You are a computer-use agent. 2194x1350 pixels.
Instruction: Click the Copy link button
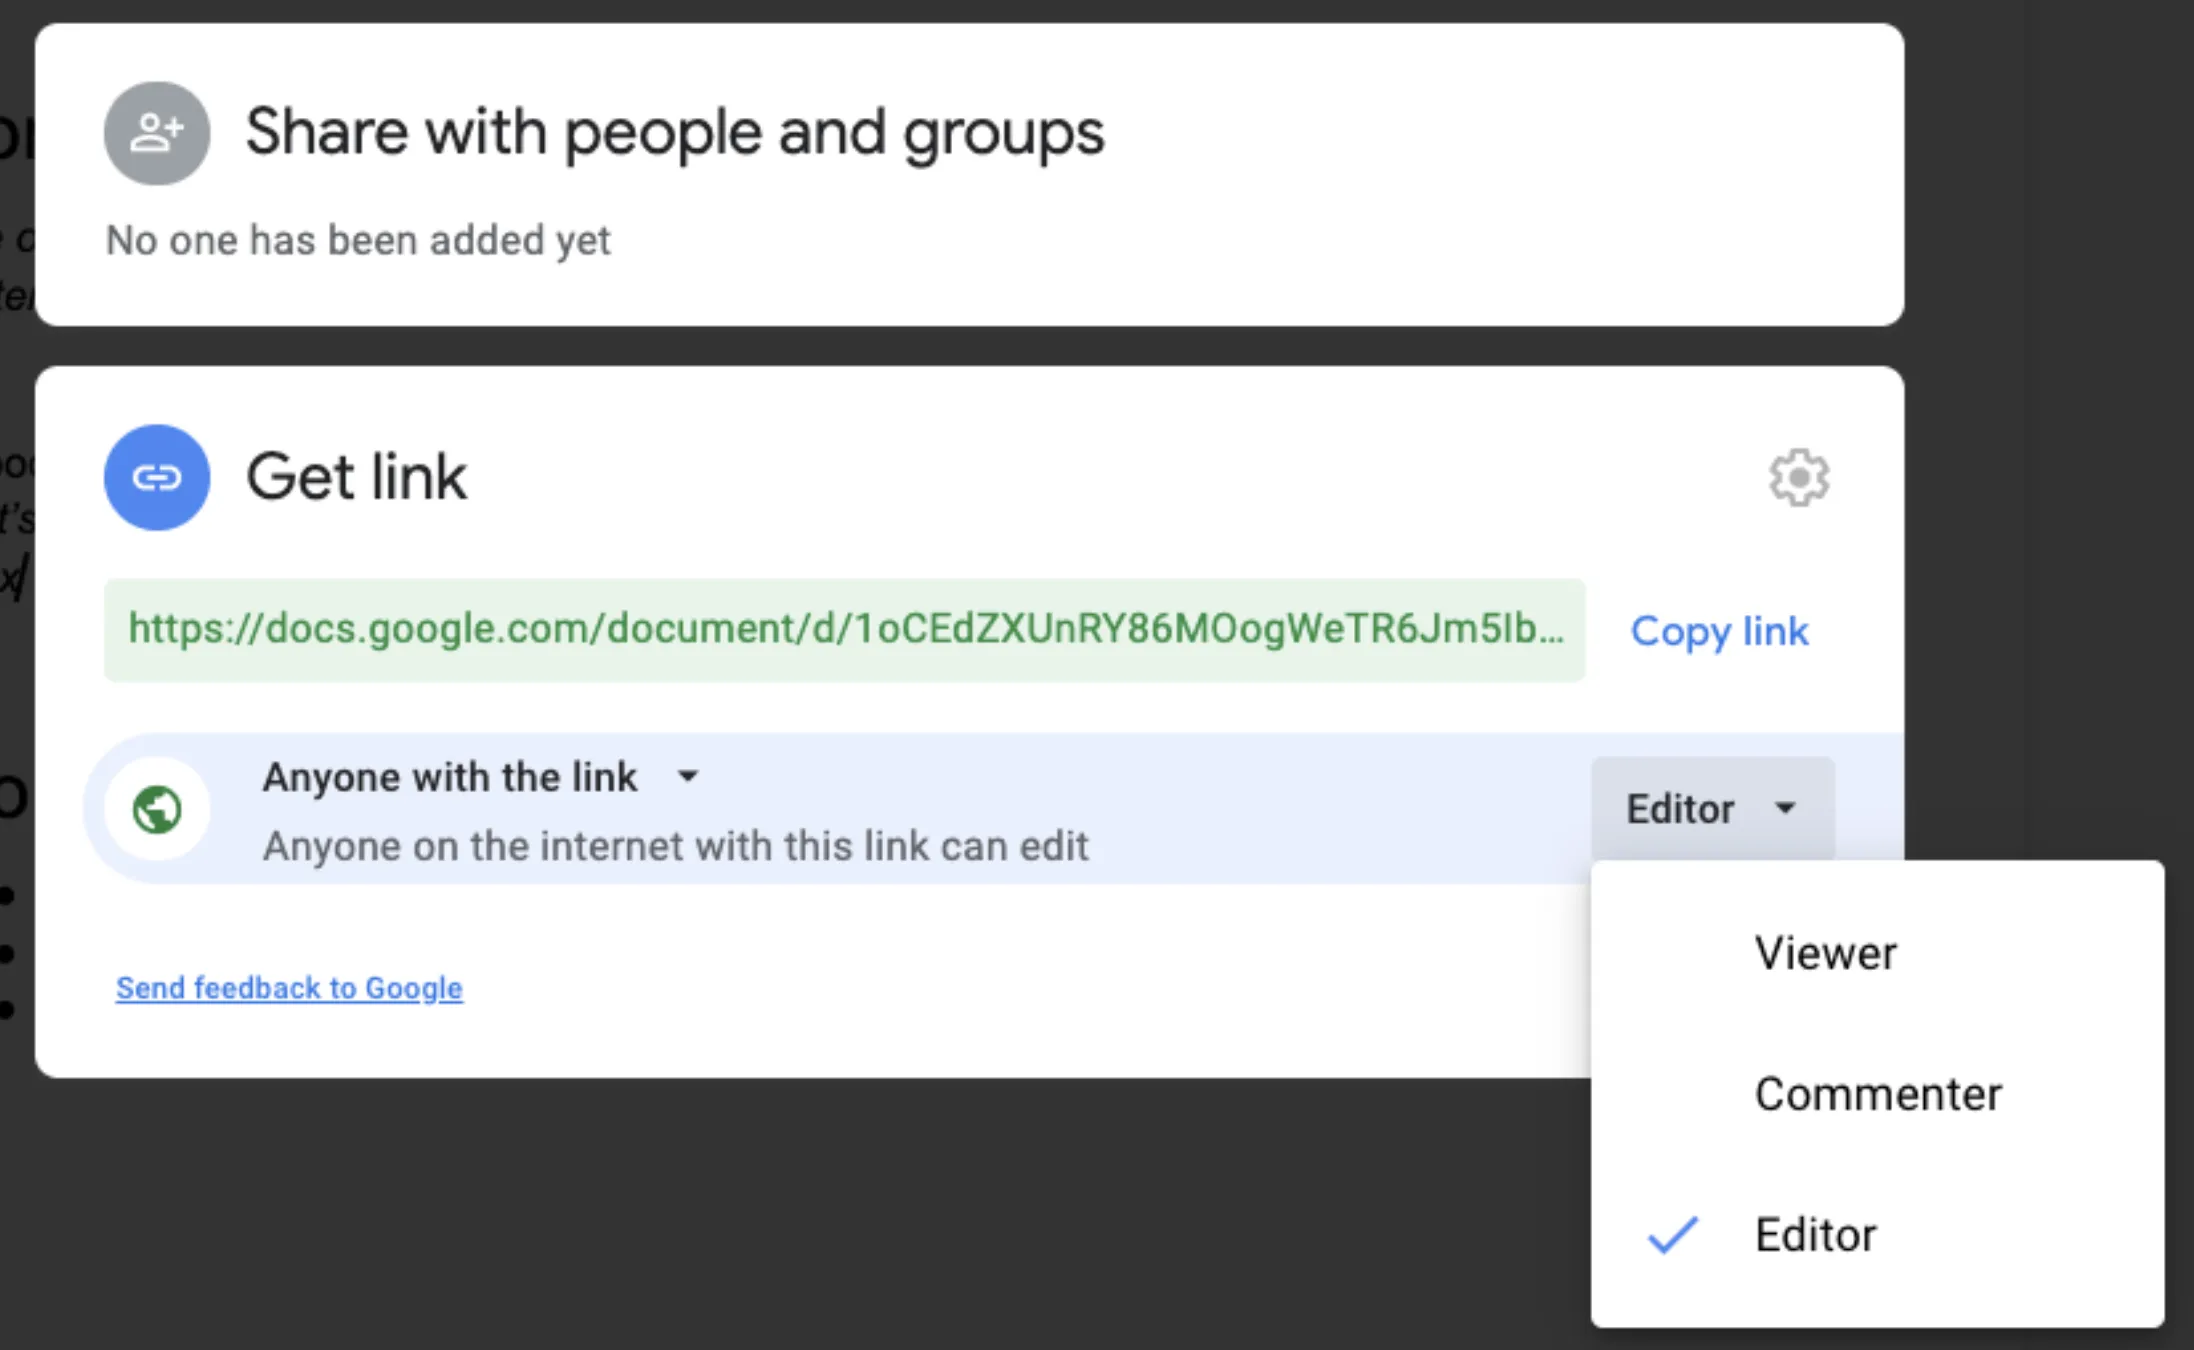tap(1719, 631)
